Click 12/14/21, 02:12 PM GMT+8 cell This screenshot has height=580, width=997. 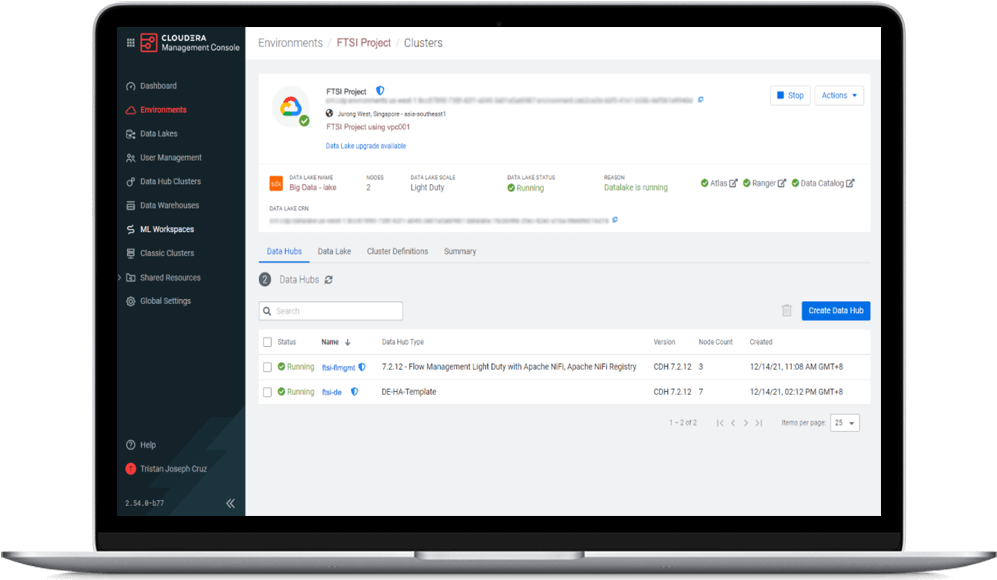tap(796, 392)
